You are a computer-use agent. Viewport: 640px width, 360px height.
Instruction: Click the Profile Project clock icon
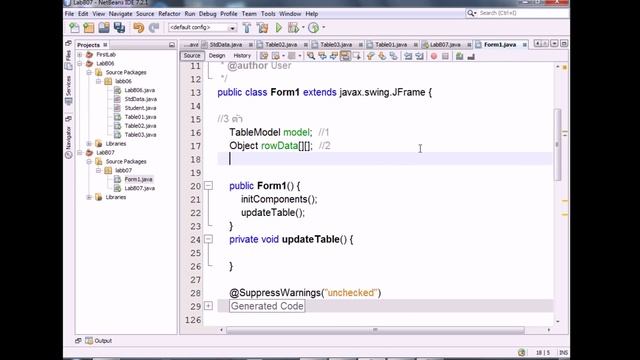(313, 28)
